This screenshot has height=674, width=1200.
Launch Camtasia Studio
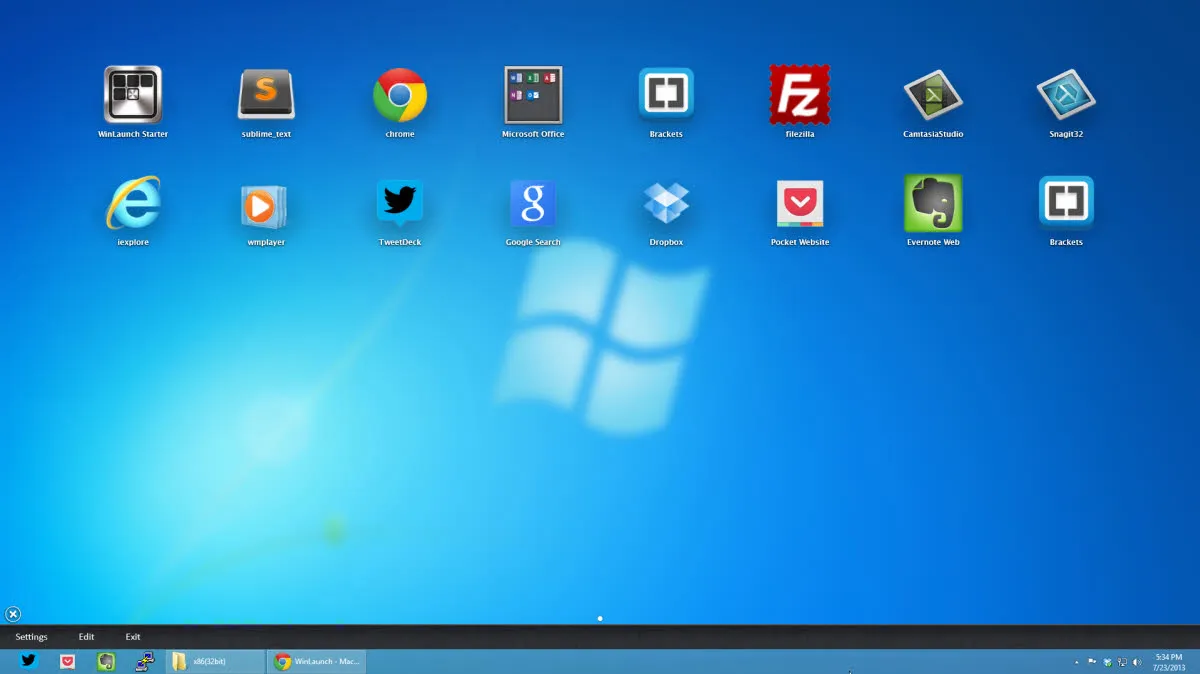click(932, 95)
